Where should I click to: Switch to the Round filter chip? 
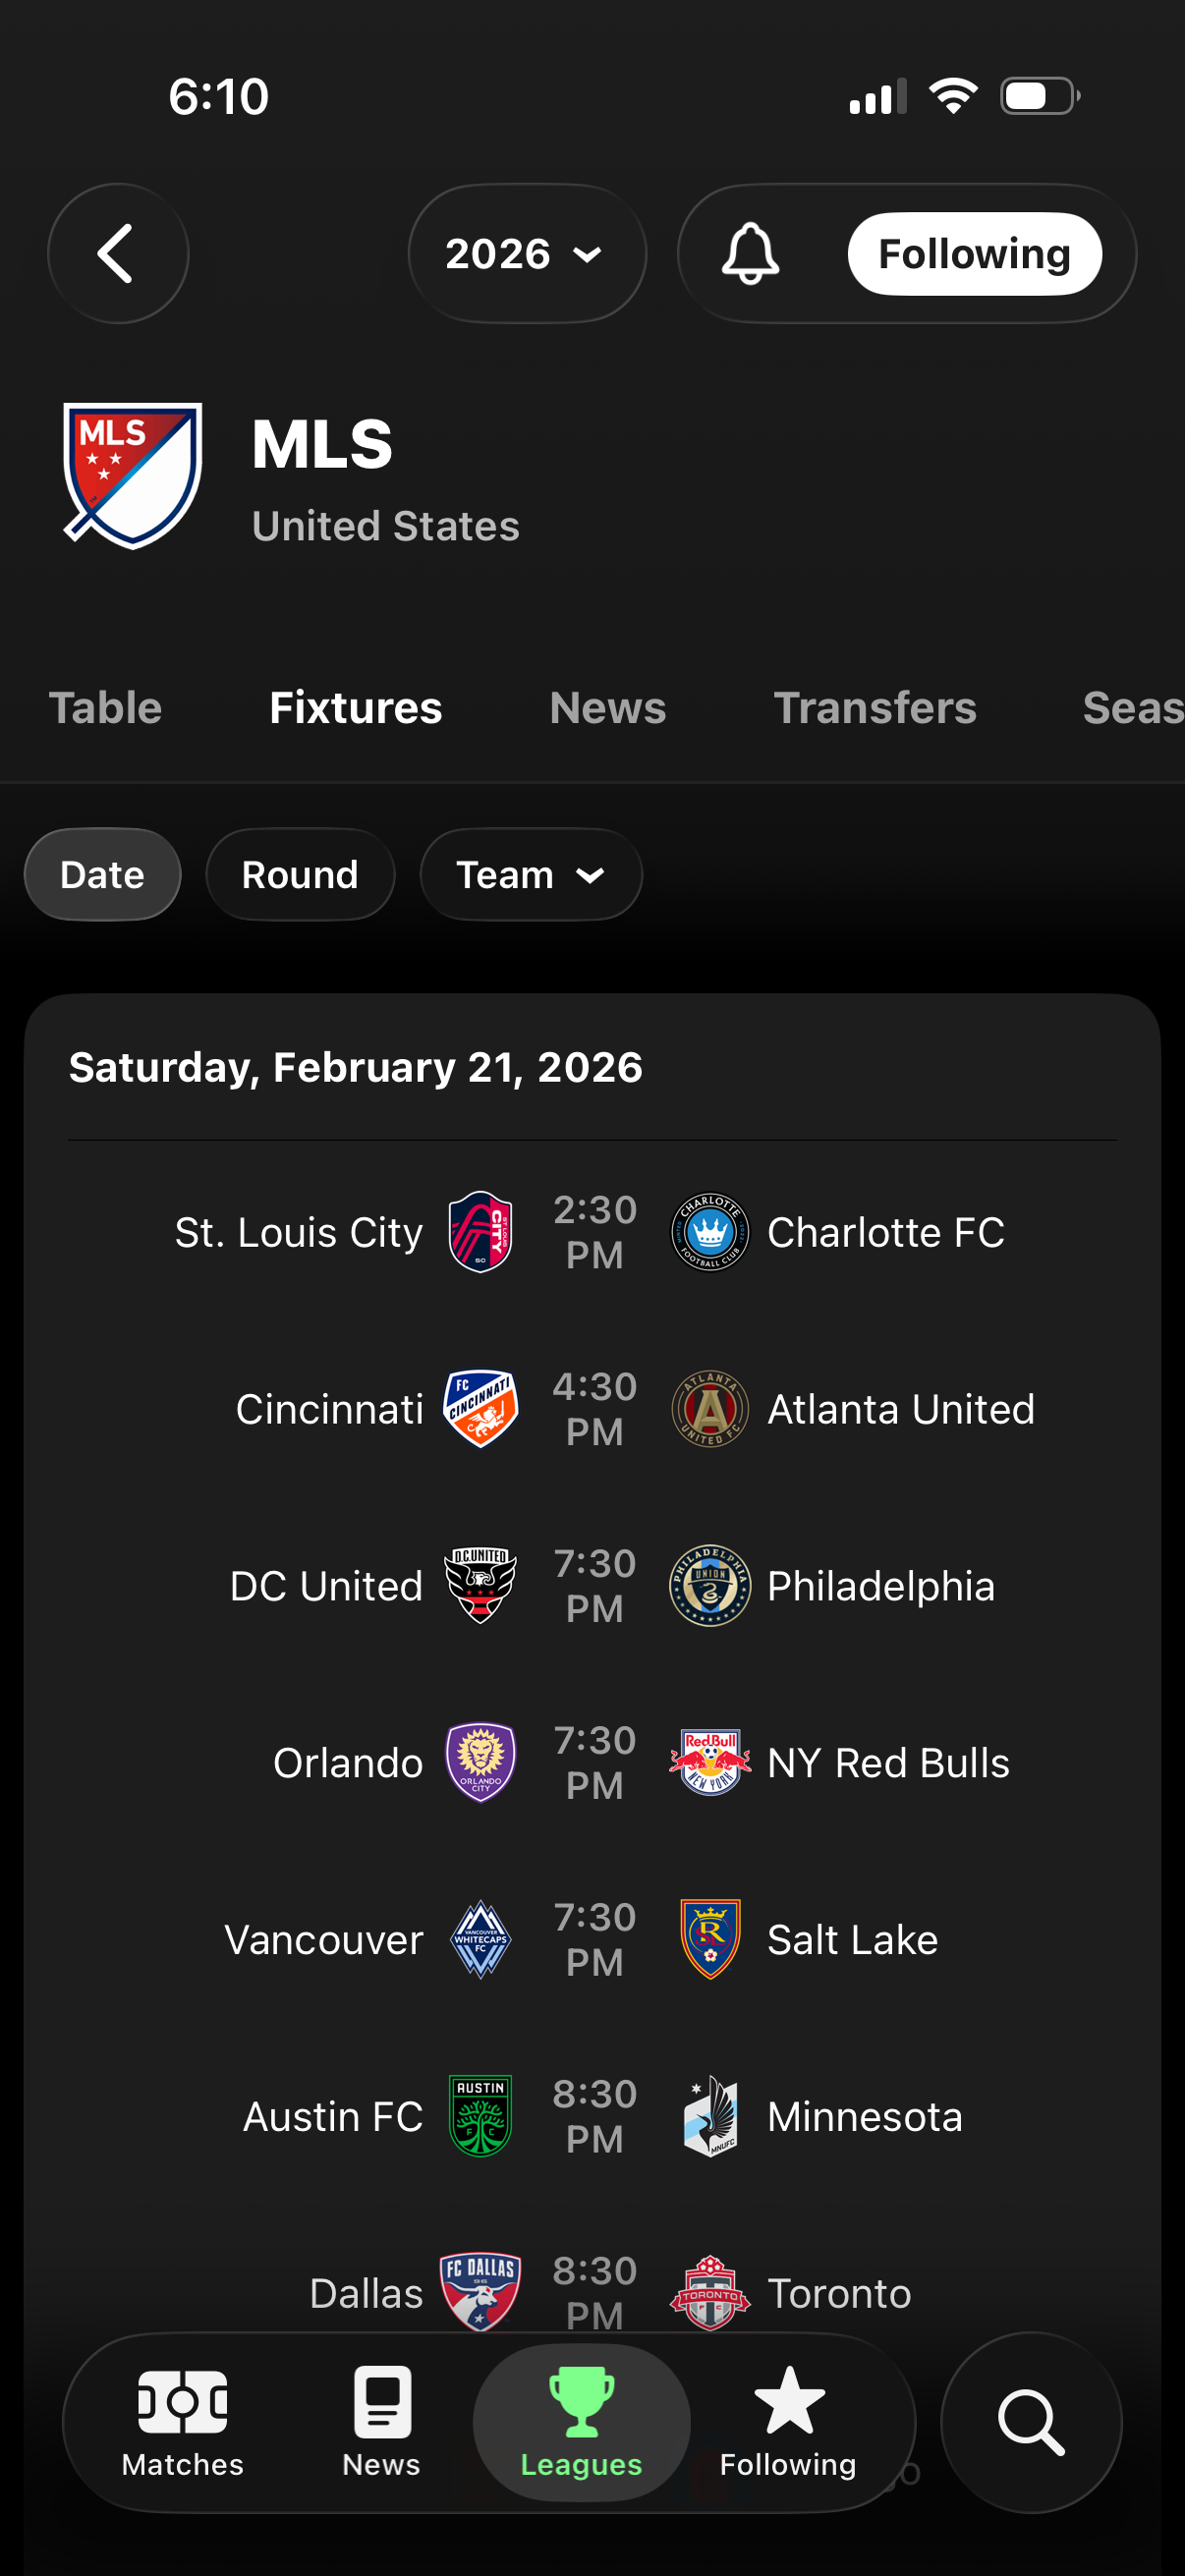click(300, 875)
